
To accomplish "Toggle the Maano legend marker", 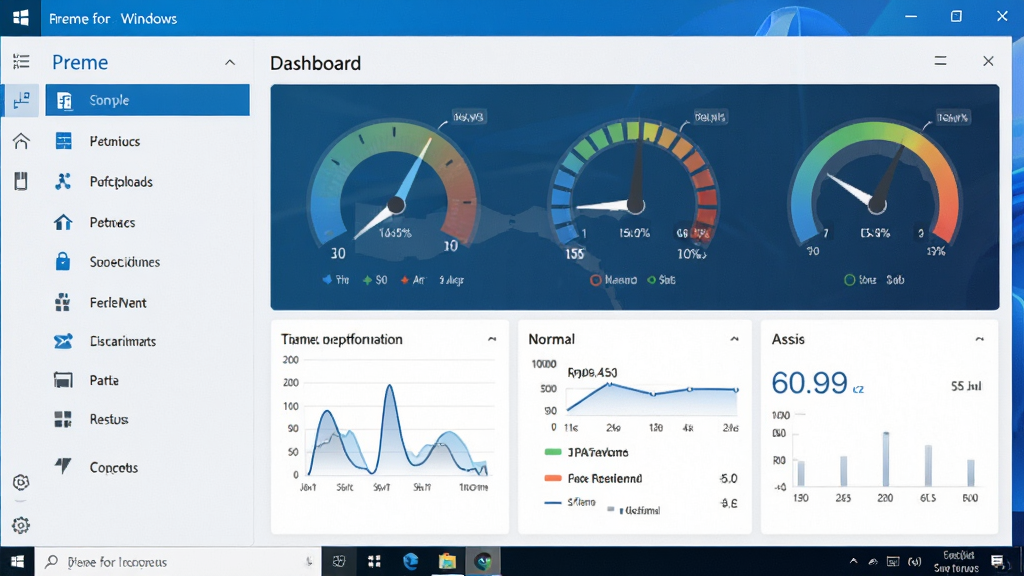I will coord(596,280).
